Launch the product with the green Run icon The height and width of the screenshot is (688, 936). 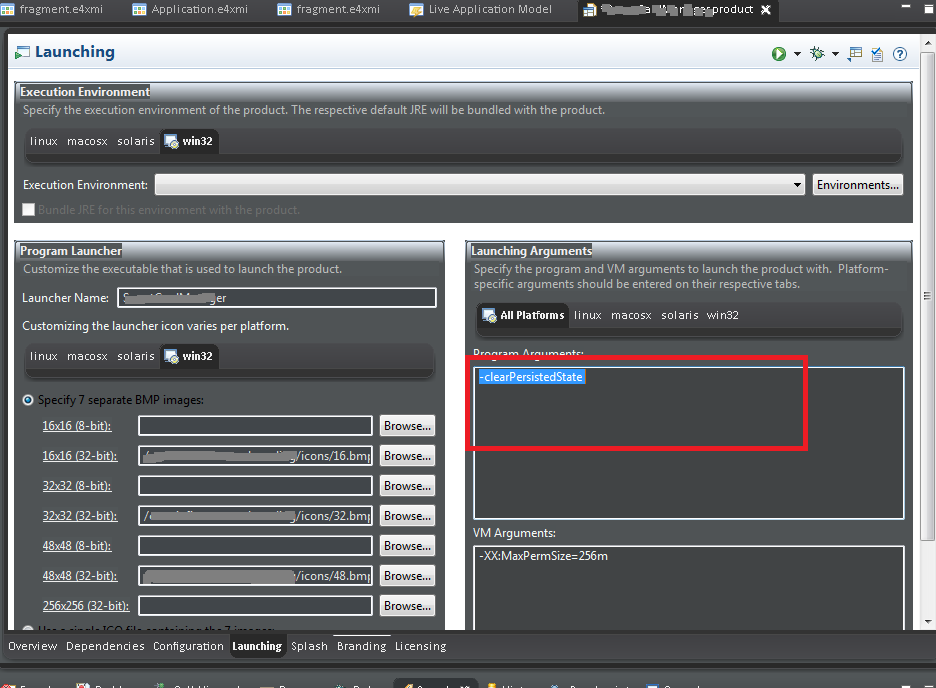click(778, 54)
